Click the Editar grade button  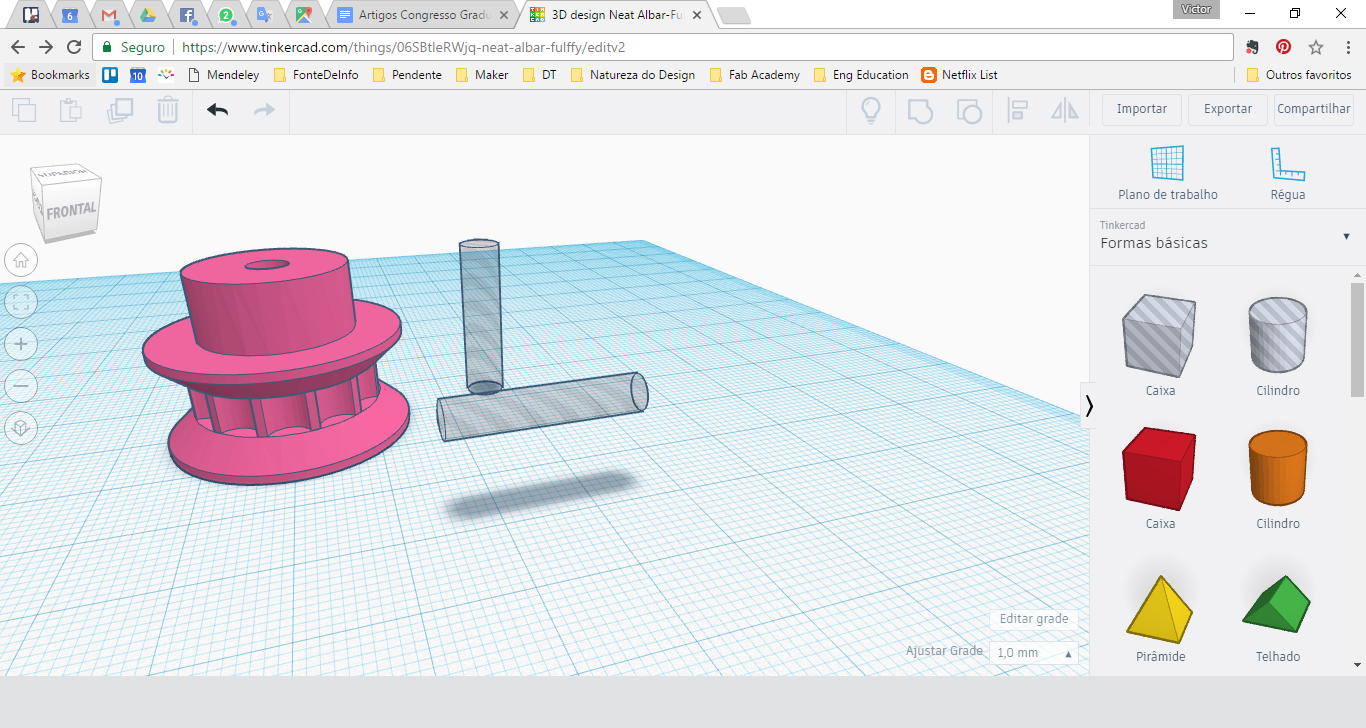click(x=1034, y=619)
